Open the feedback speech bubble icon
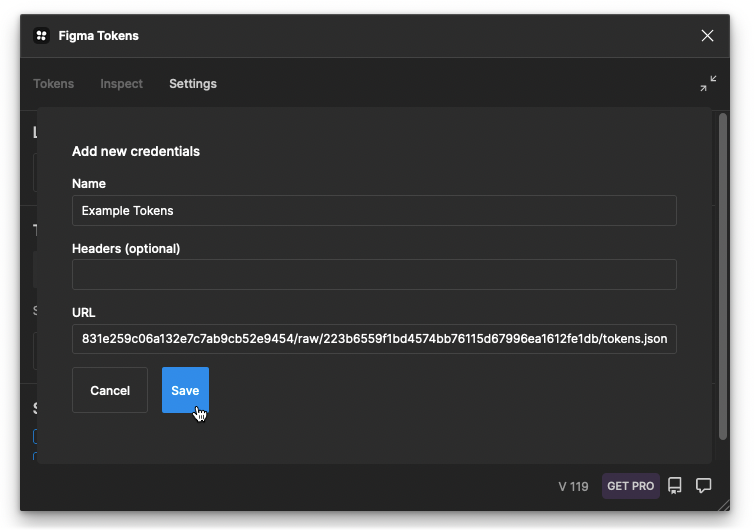This screenshot has width=755, height=531. tap(704, 486)
